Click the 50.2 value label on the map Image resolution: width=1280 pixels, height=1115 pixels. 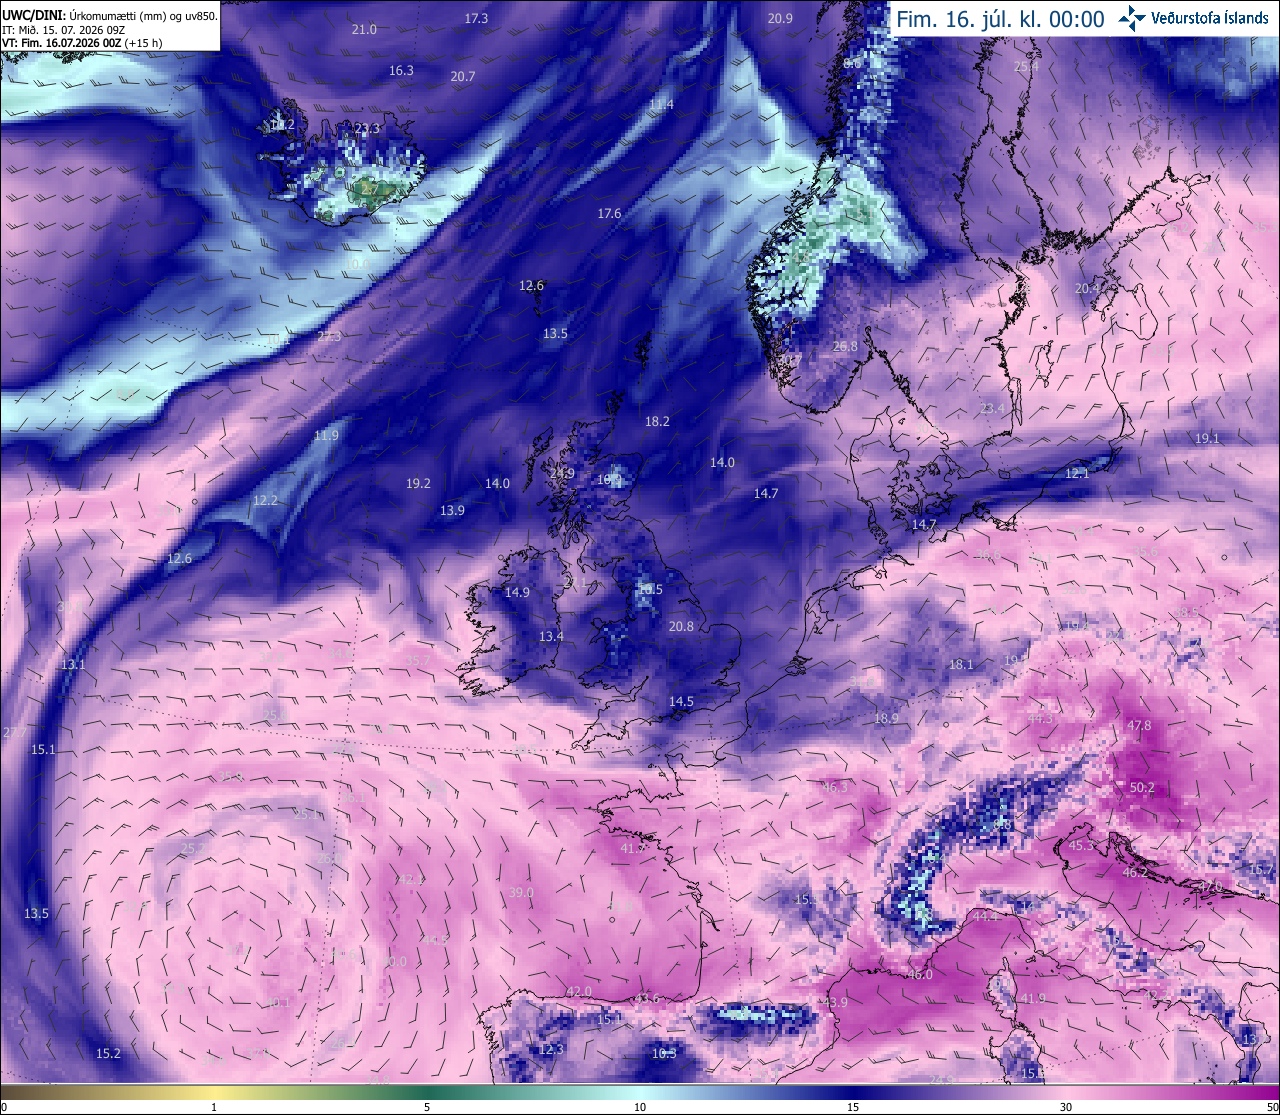1142,788
